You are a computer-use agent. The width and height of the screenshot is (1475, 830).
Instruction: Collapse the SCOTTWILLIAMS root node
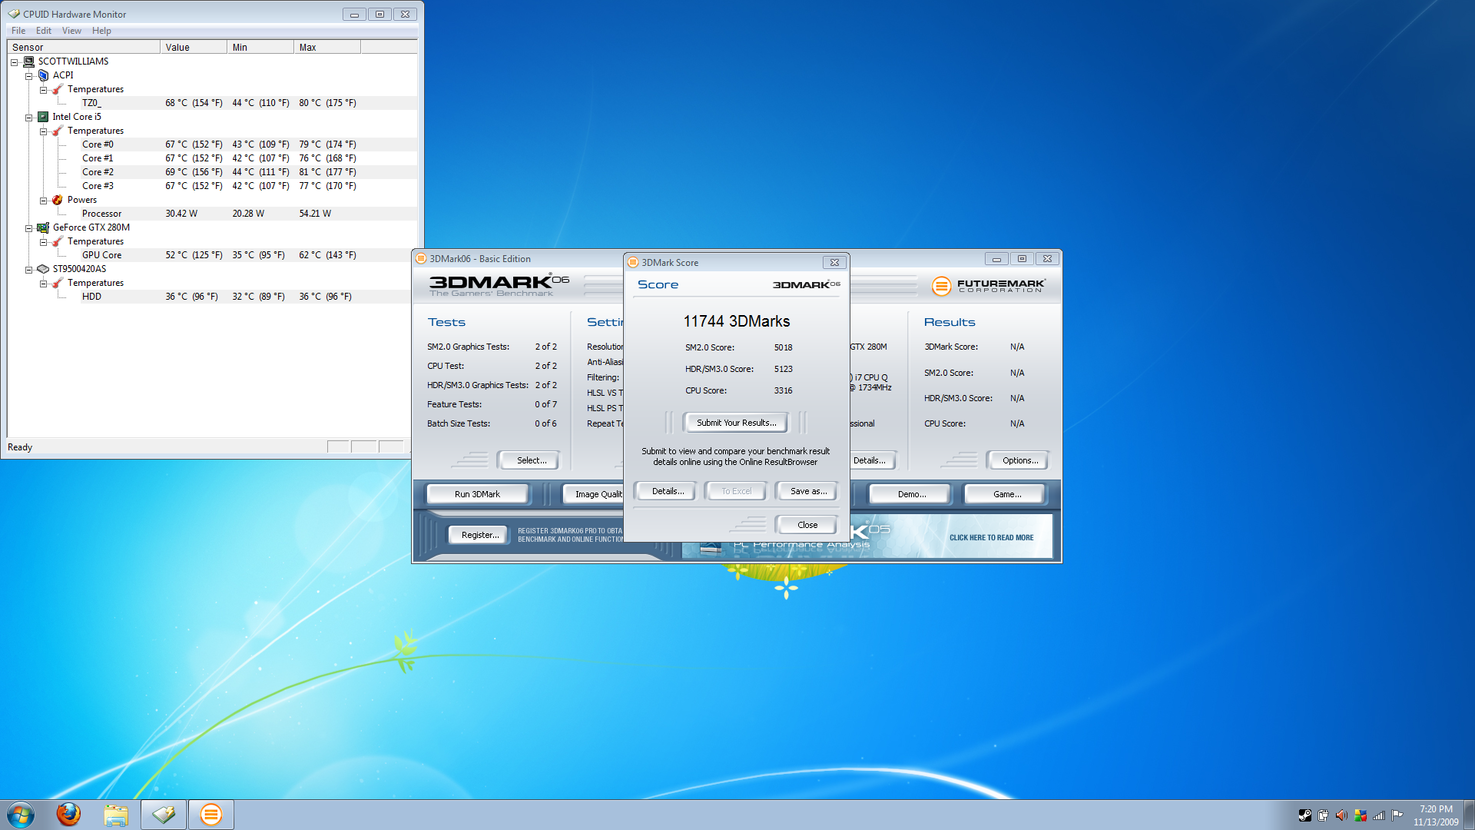pyautogui.click(x=15, y=62)
